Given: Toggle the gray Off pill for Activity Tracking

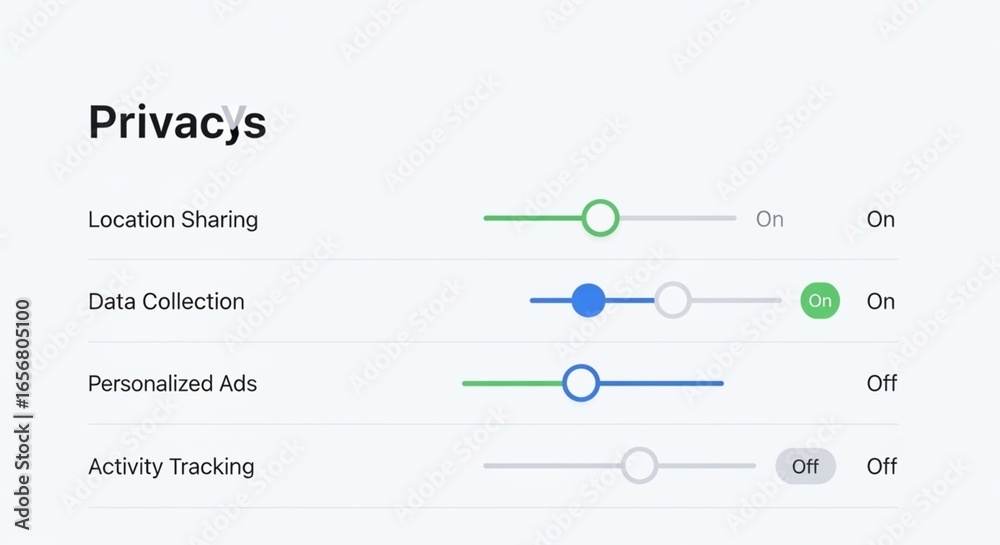Looking at the screenshot, I should tap(805, 466).
